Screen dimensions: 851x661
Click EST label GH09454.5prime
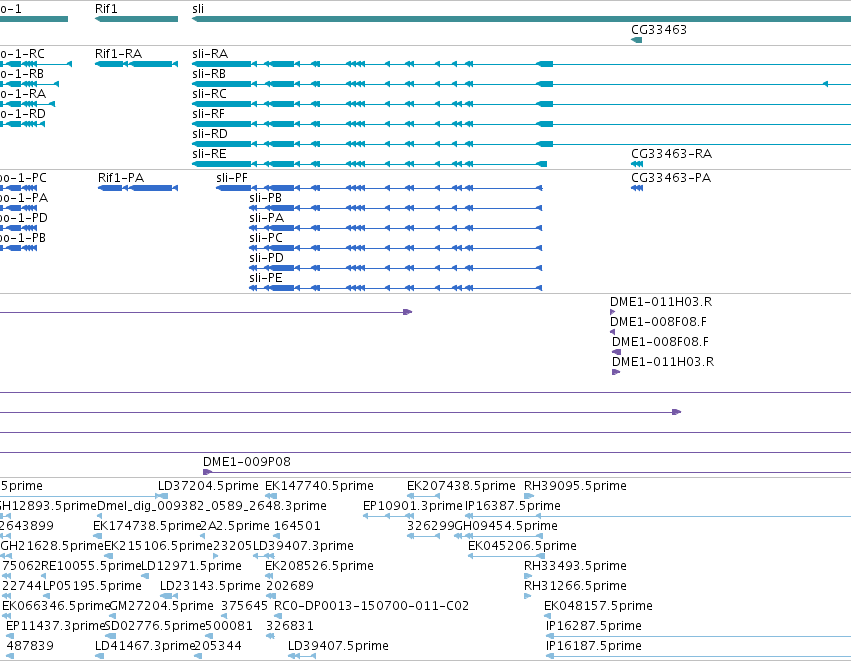[x=506, y=526]
